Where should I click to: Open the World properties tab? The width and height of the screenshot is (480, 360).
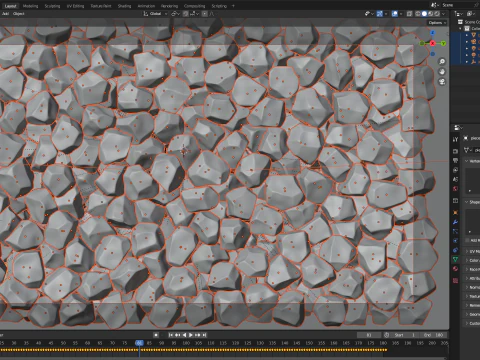(x=455, y=189)
